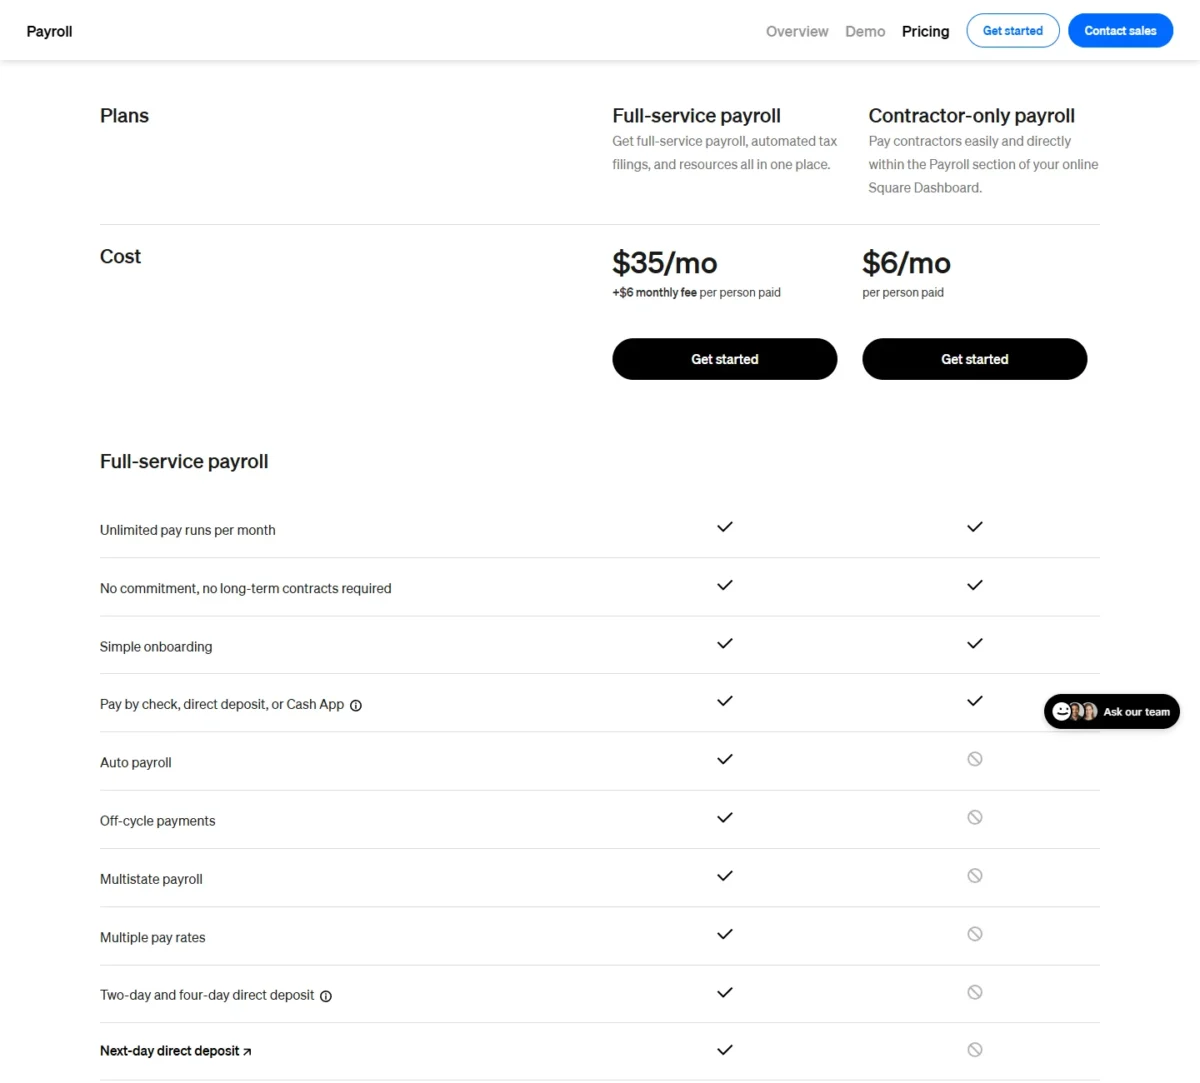This screenshot has height=1083, width=1200.
Task: Click Contractor-only checkmark for Pay by check row
Action: 975,701
